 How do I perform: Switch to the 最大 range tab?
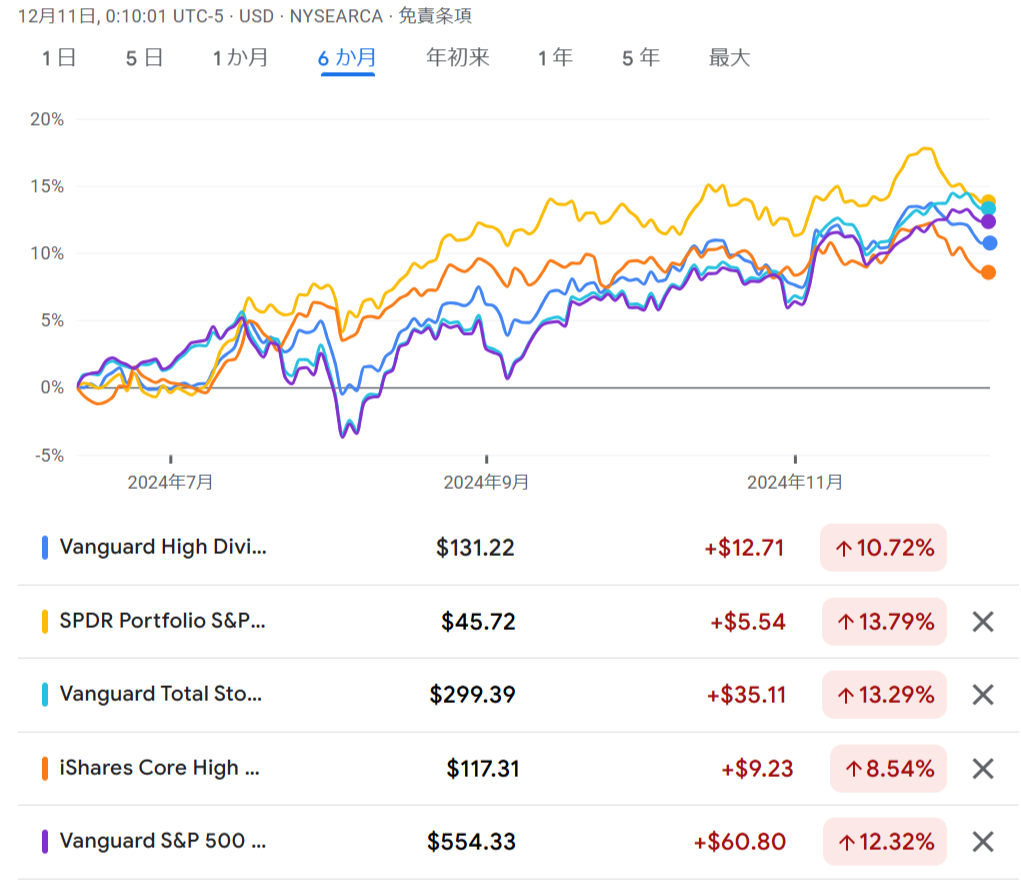point(729,58)
